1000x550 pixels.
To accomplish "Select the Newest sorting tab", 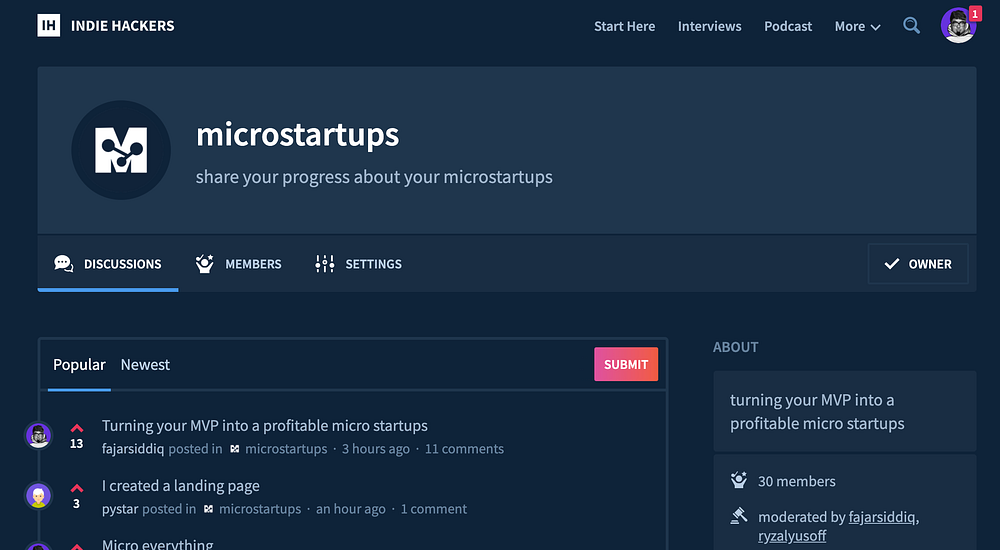I will (145, 364).
